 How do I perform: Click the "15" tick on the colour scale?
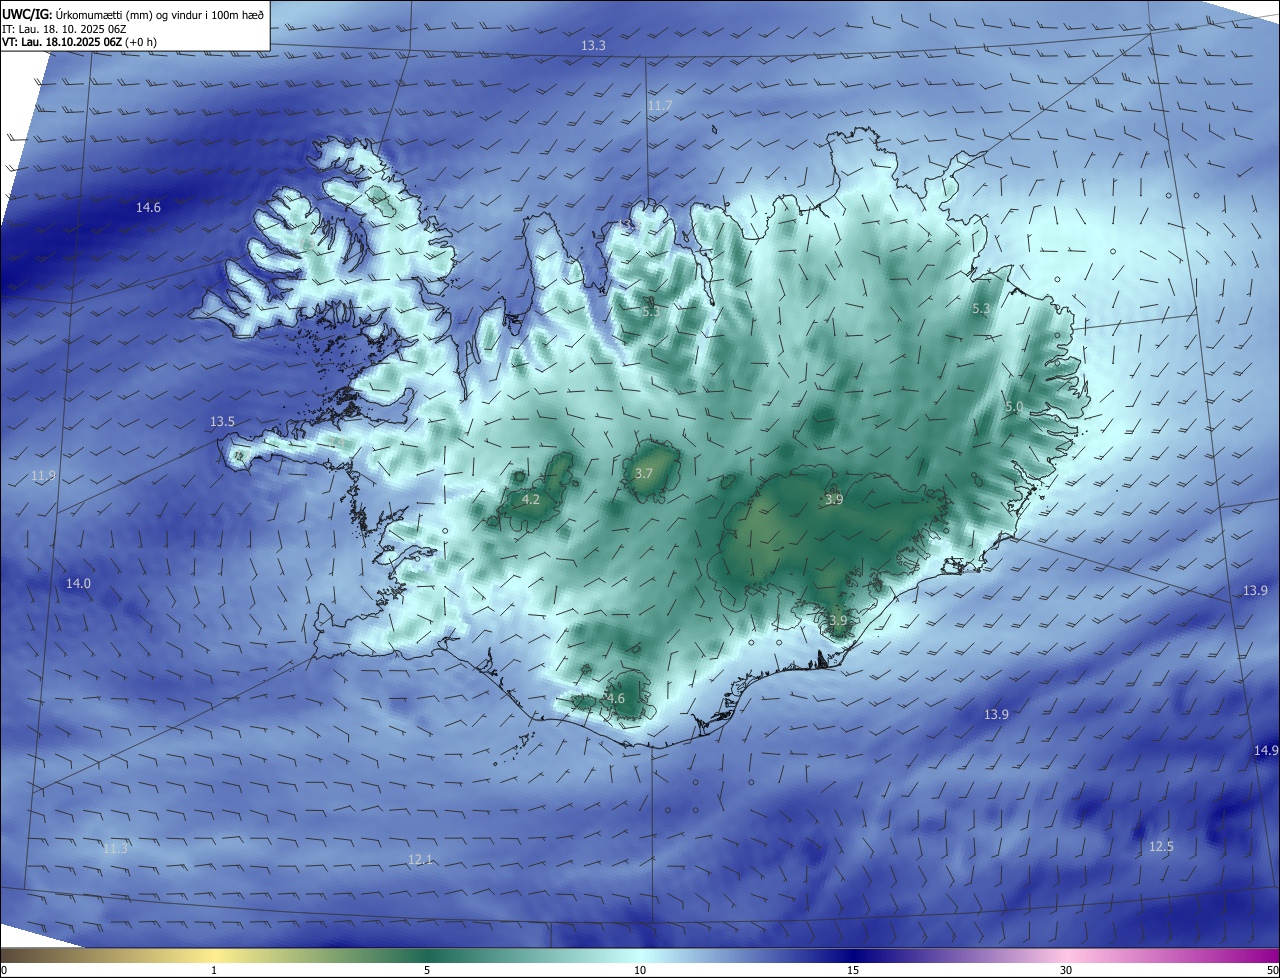(x=853, y=970)
